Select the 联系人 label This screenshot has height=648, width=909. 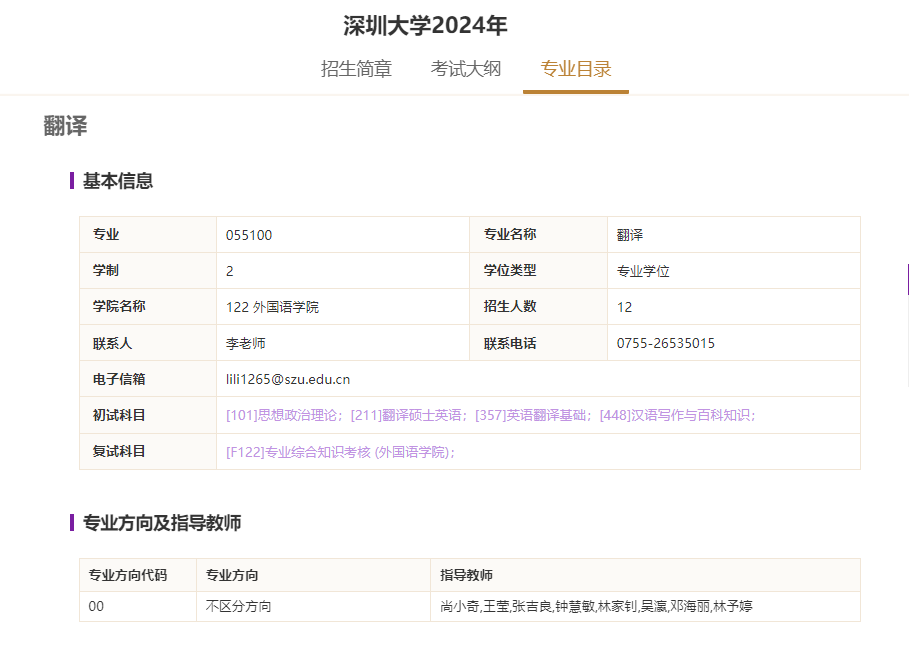[112, 344]
